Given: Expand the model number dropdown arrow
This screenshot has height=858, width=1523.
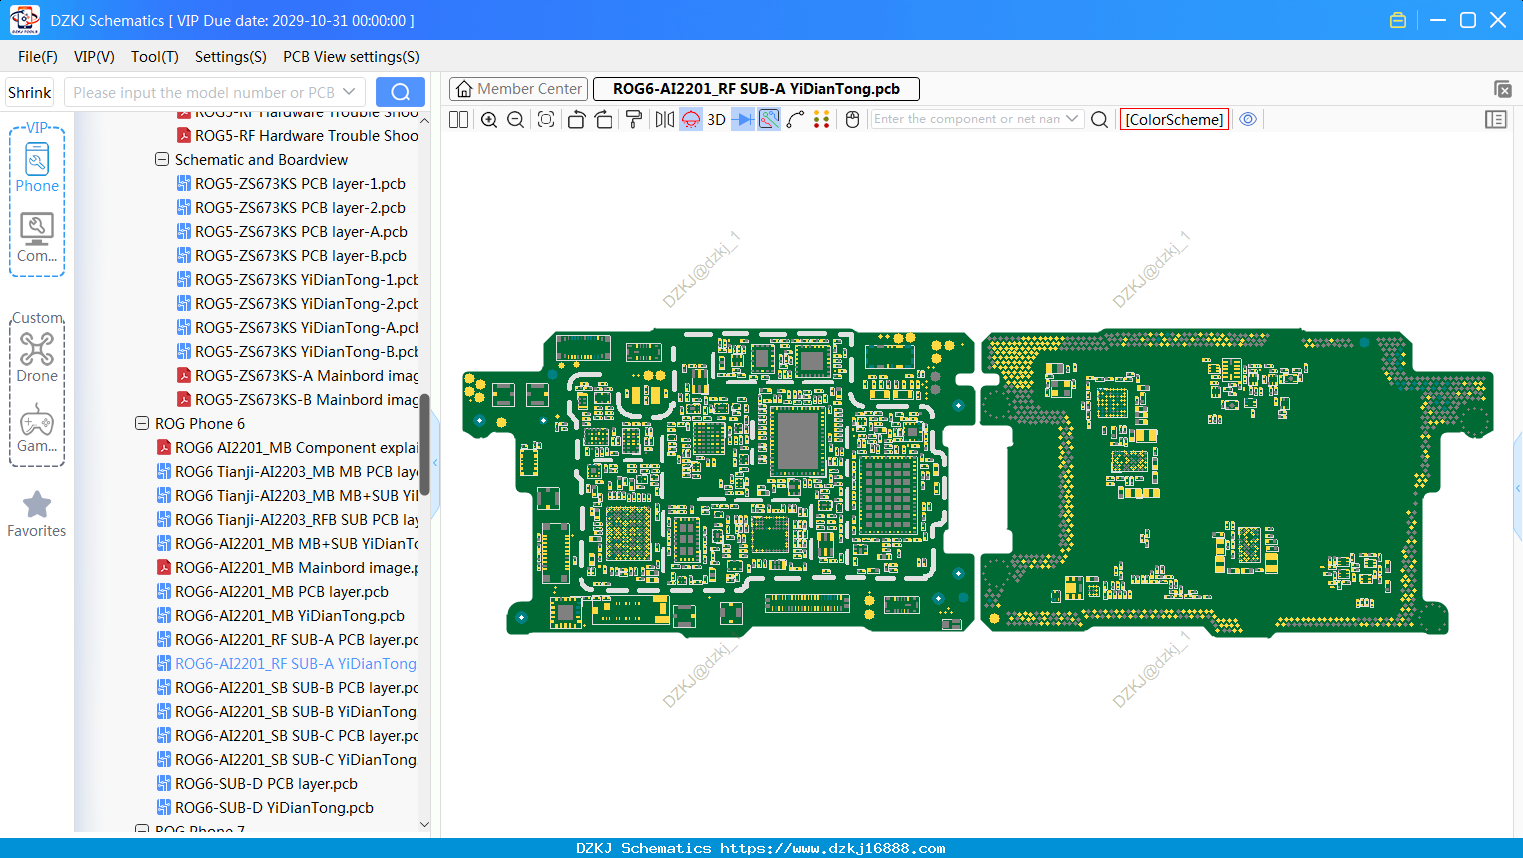Looking at the screenshot, I should point(350,92).
